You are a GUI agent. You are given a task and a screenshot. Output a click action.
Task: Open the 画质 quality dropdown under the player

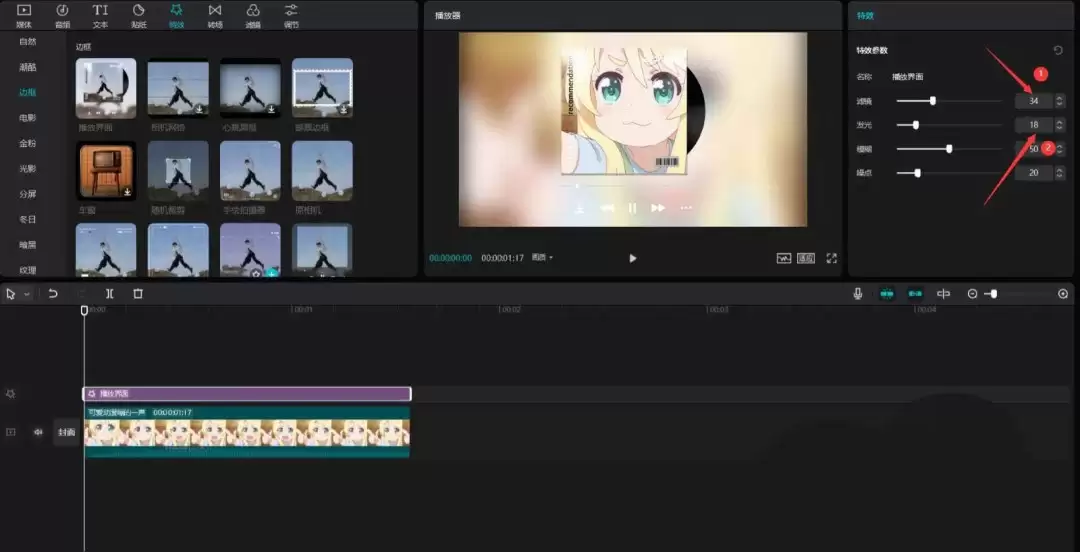[542, 258]
